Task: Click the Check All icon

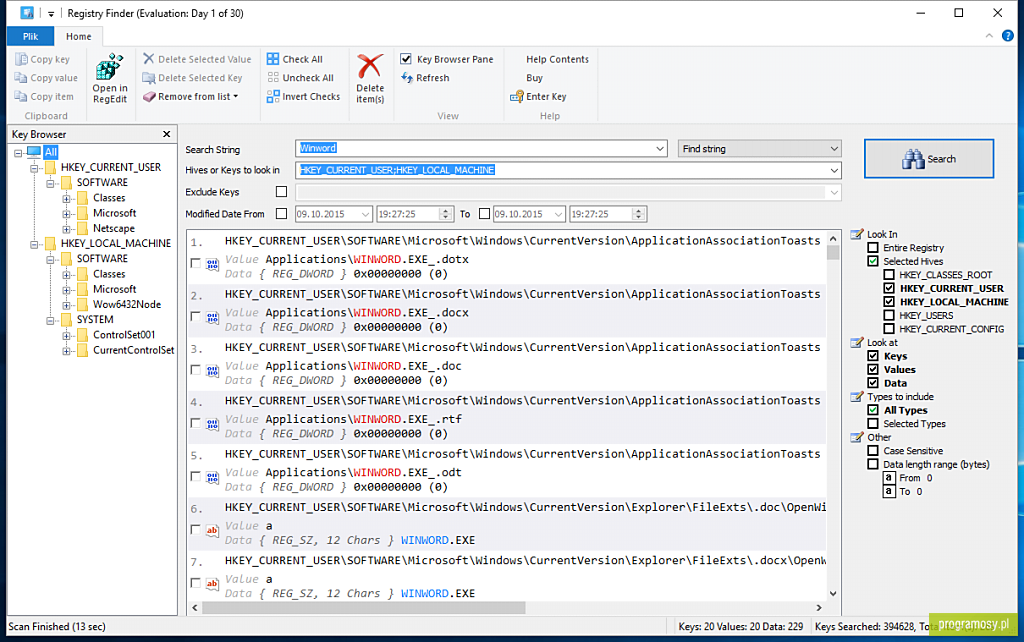Action: point(273,59)
